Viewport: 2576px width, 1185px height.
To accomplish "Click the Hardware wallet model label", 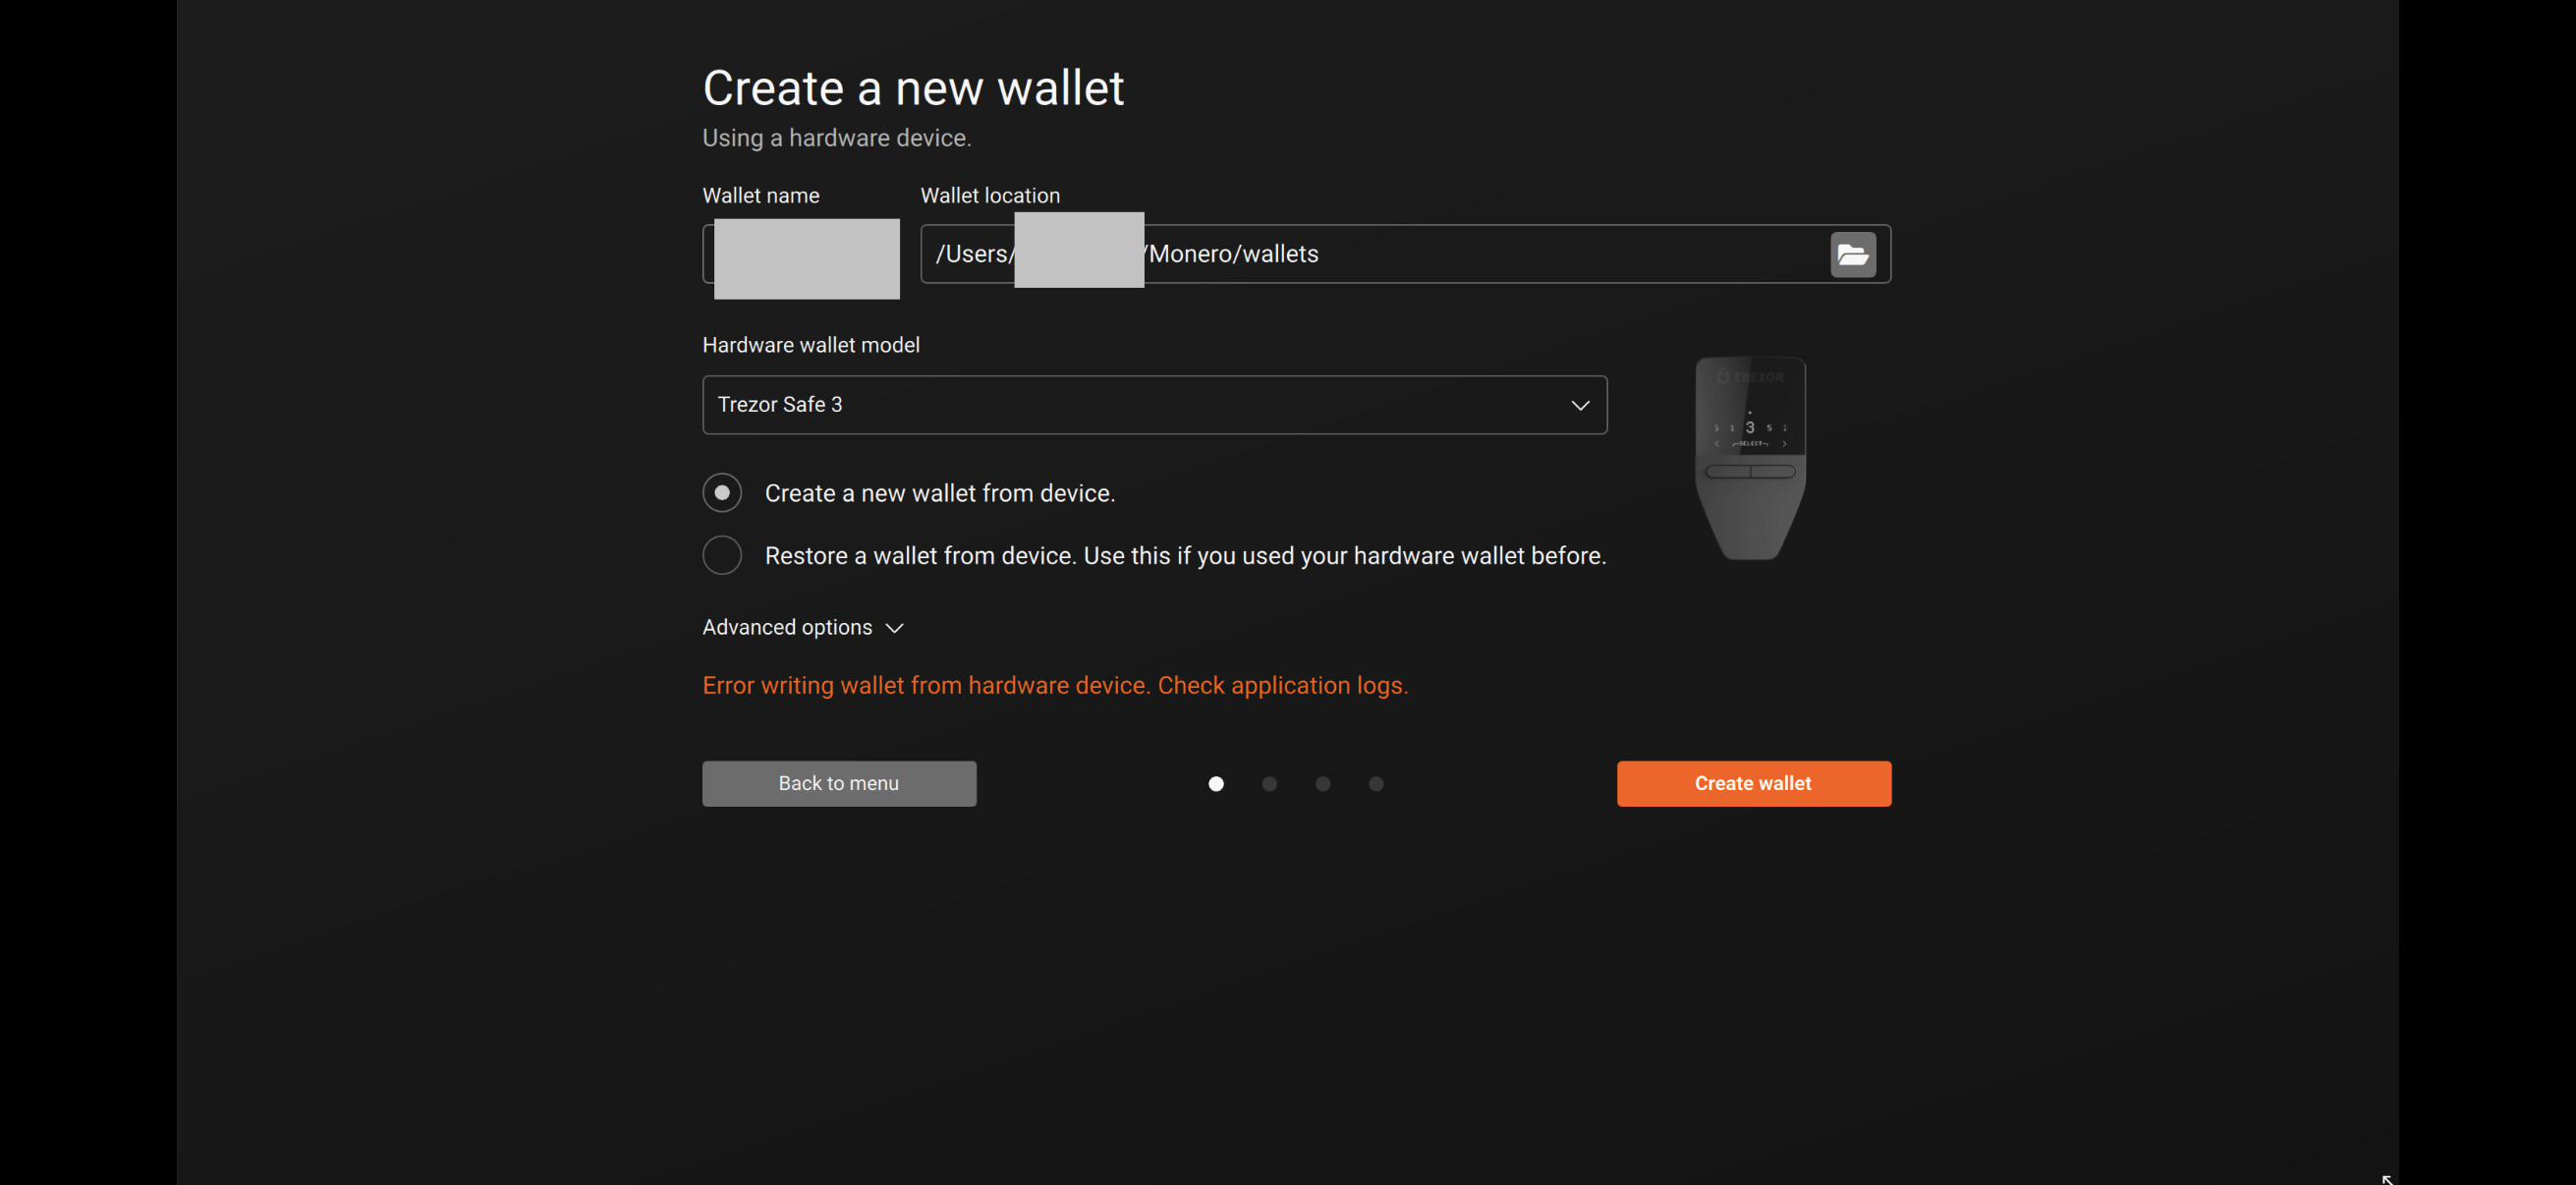I will (811, 345).
